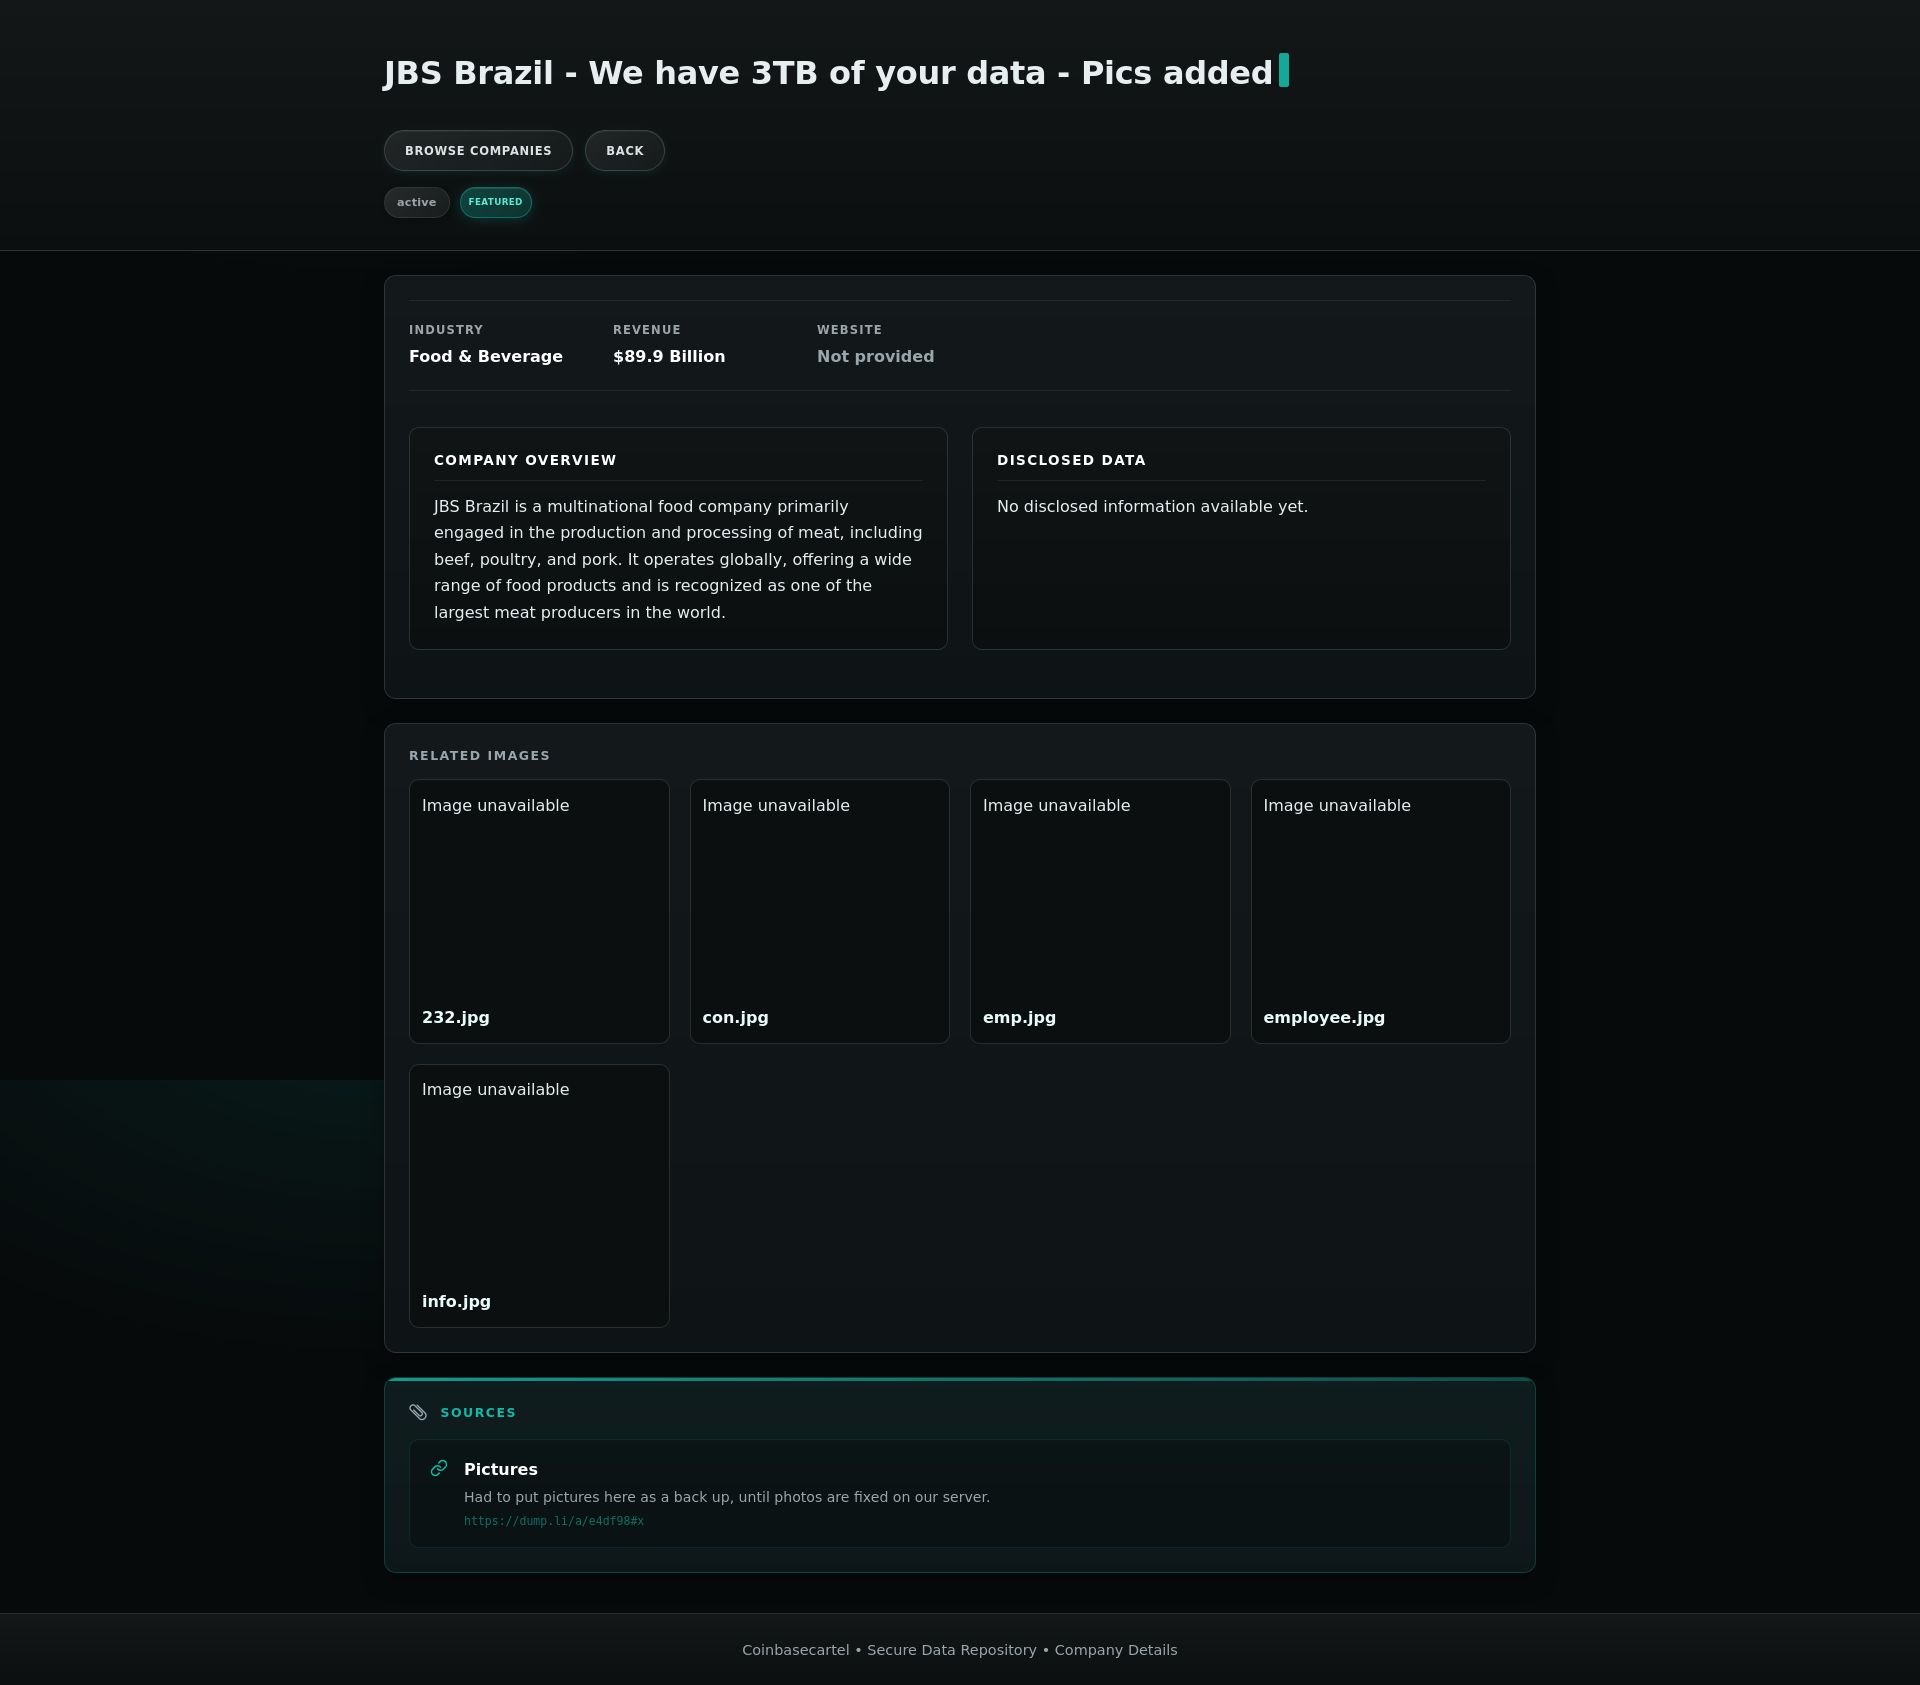Click the teal cursor bar after the title
This screenshot has height=1685, width=1920.
[1284, 71]
